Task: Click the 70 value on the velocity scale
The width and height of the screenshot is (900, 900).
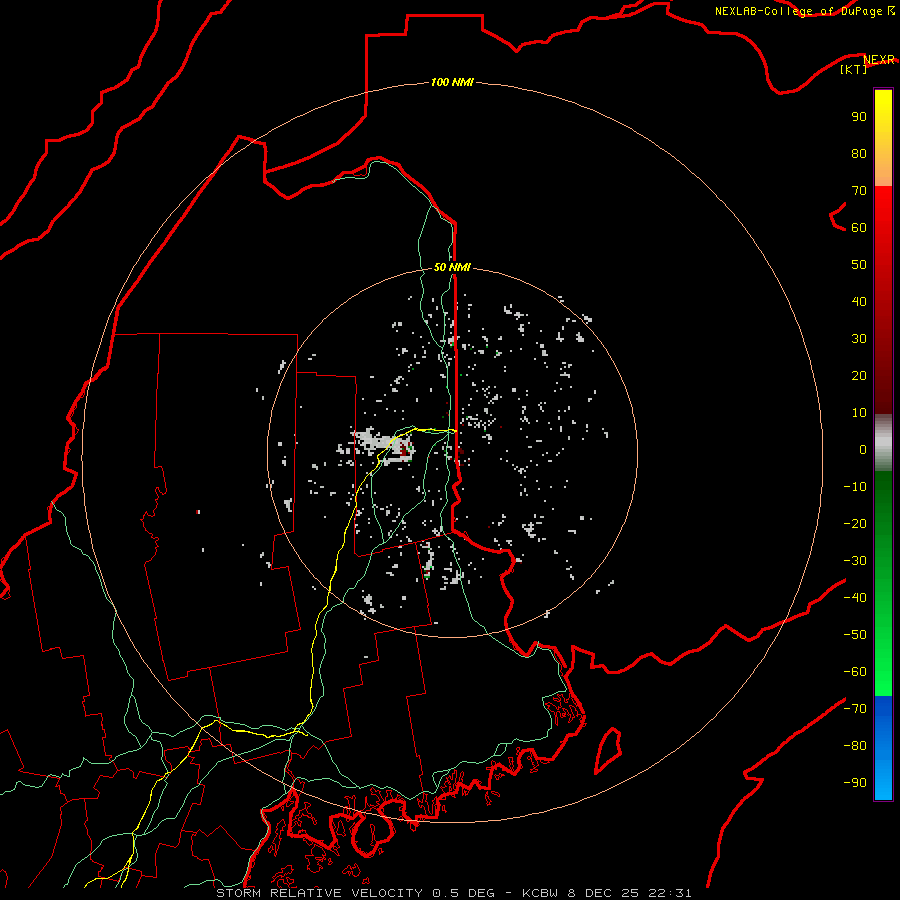Action: click(859, 191)
